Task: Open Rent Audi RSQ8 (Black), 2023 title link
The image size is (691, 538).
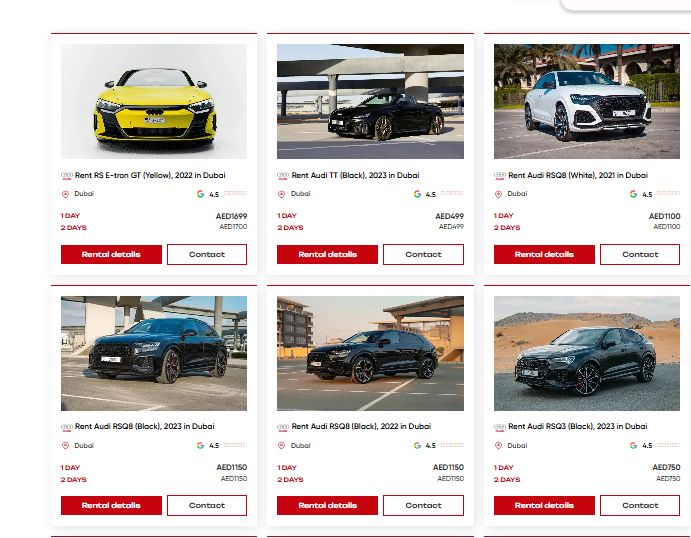Action: [x=145, y=427]
